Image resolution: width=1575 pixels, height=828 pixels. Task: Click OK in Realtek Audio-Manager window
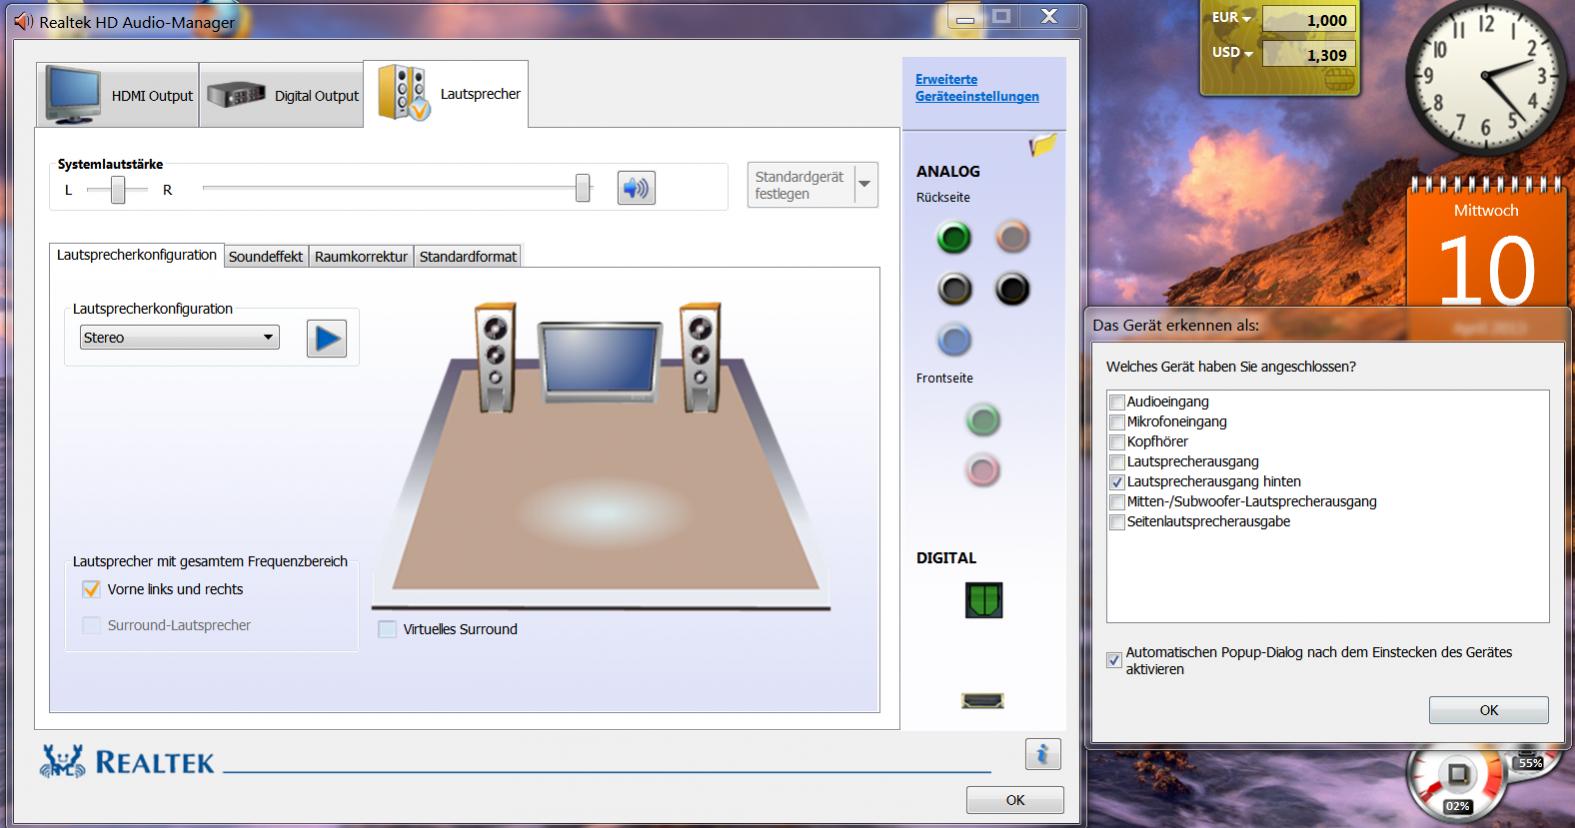pyautogui.click(x=1015, y=800)
